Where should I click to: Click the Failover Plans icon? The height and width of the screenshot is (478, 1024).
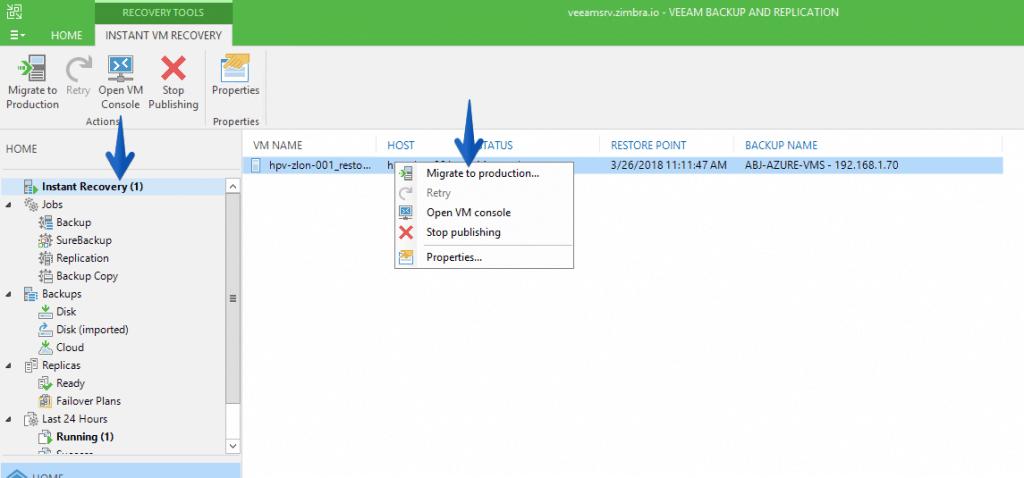[x=46, y=401]
